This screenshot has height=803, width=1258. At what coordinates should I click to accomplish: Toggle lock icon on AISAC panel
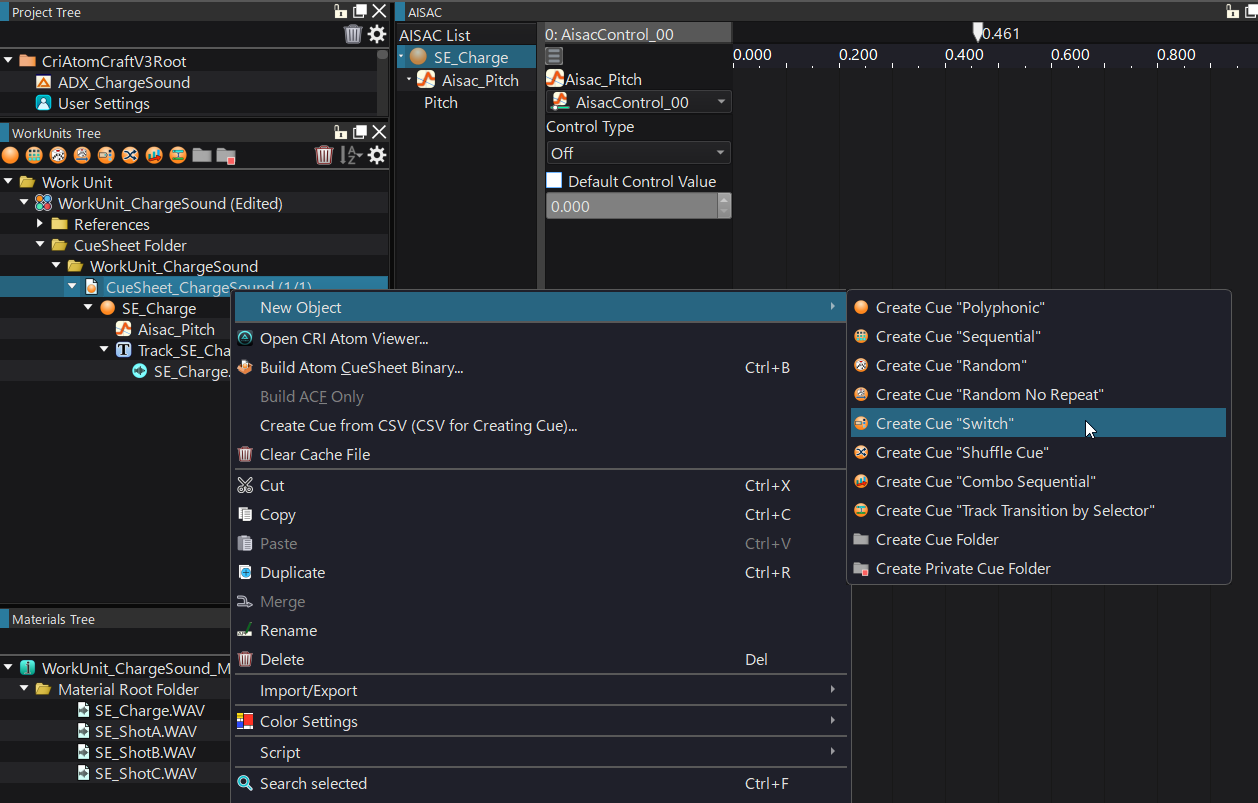click(1232, 11)
